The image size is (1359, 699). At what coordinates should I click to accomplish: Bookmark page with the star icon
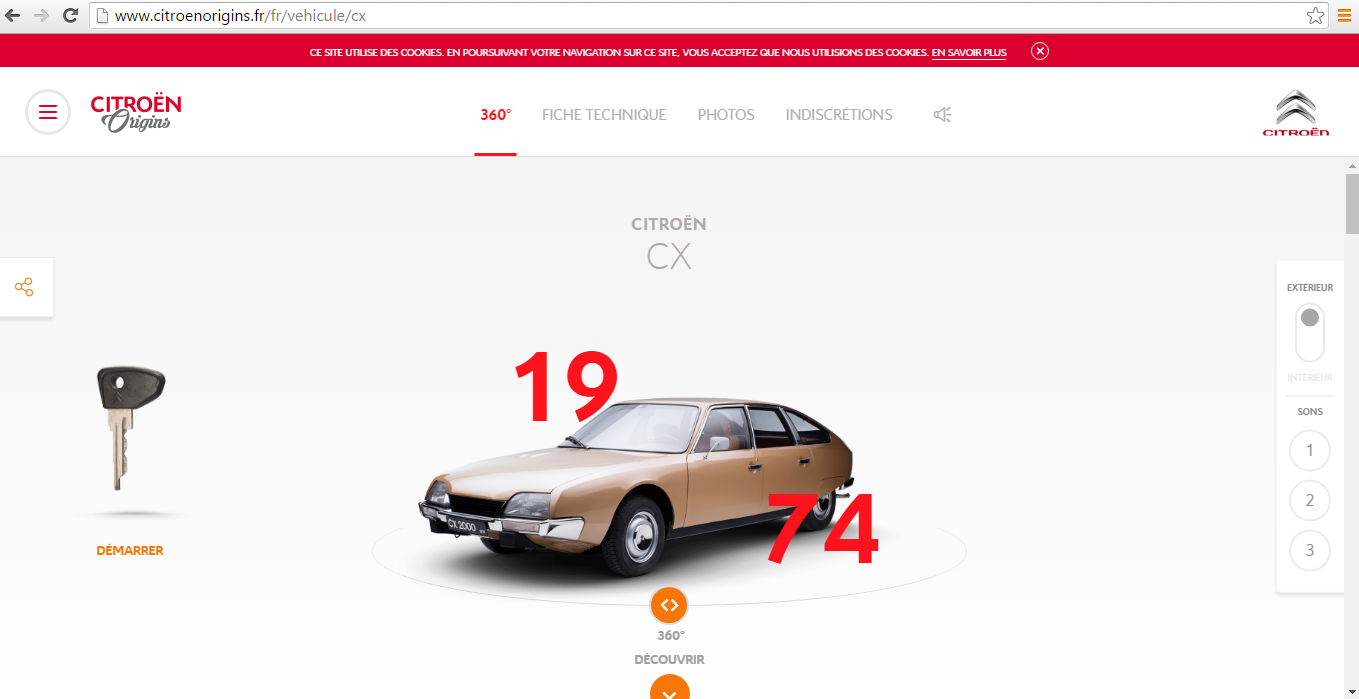[x=1316, y=16]
